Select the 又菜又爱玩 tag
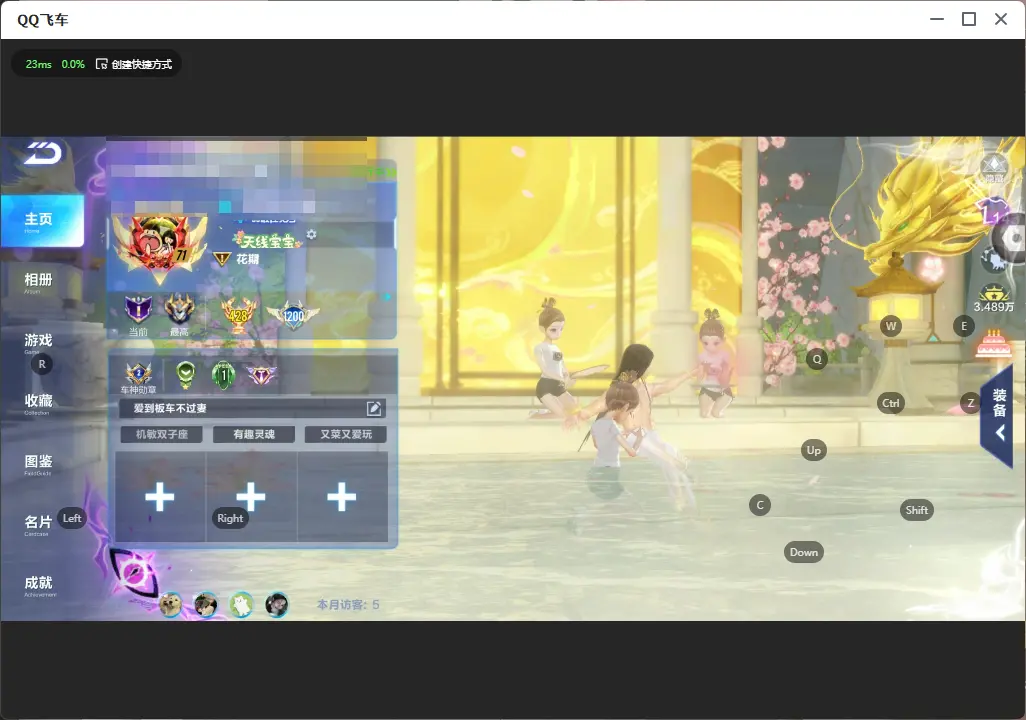1026x720 pixels. [345, 435]
